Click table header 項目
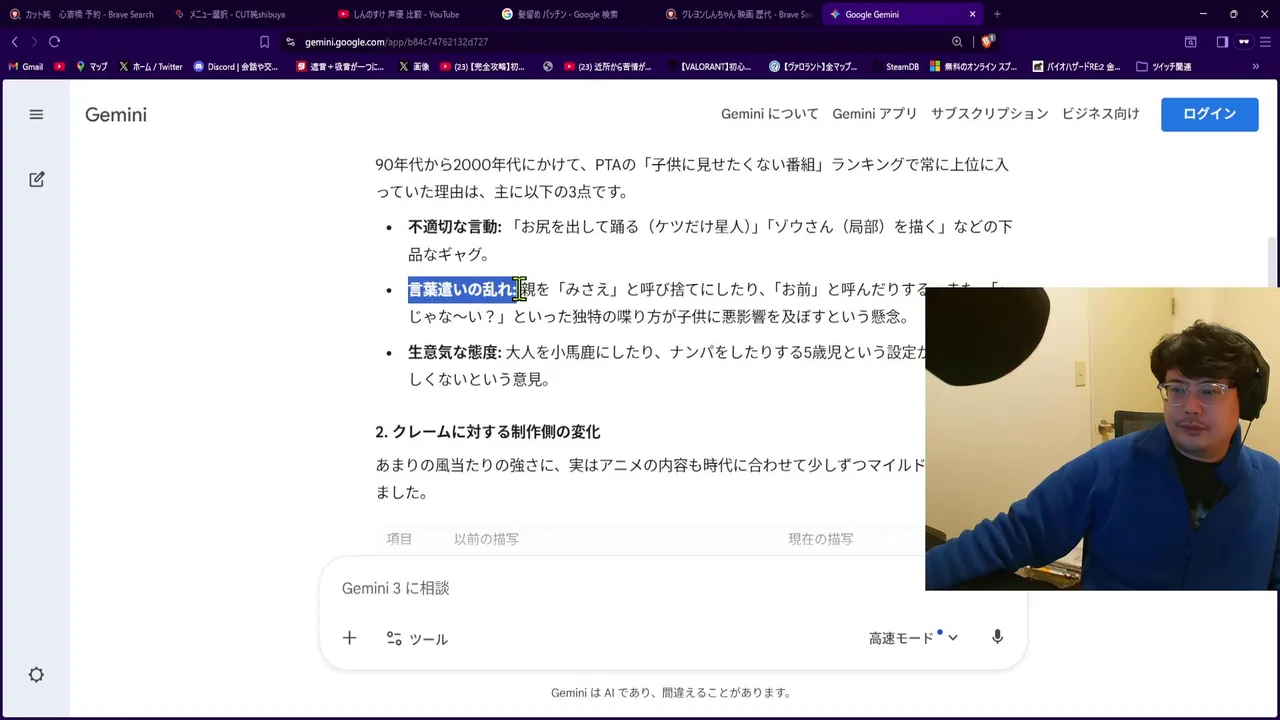The image size is (1280, 720). [x=399, y=539]
